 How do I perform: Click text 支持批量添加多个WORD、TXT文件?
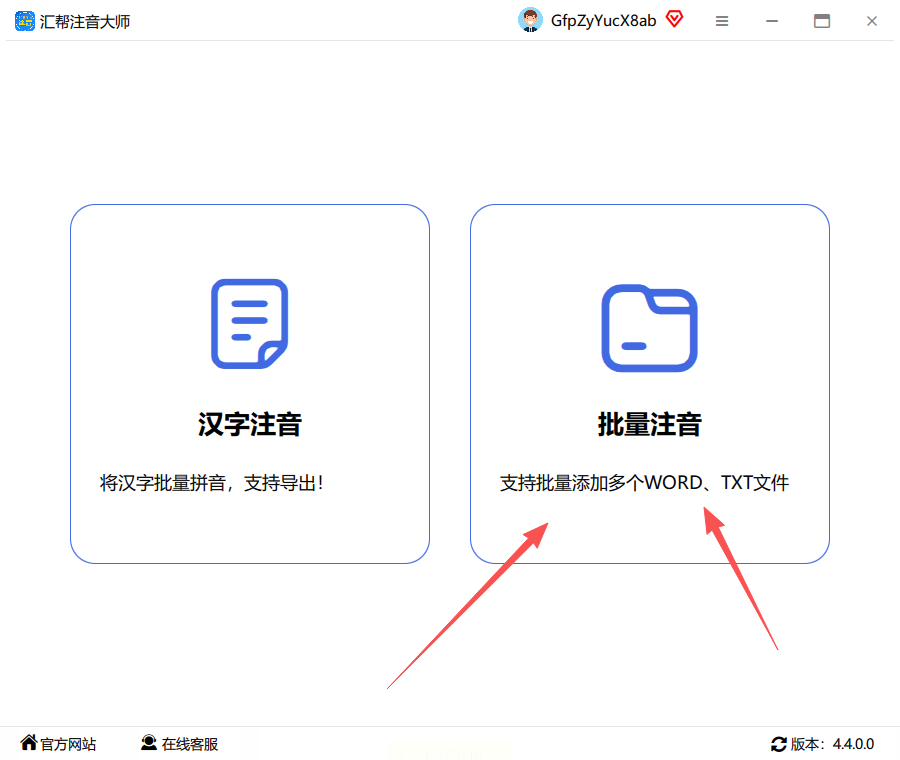[644, 483]
